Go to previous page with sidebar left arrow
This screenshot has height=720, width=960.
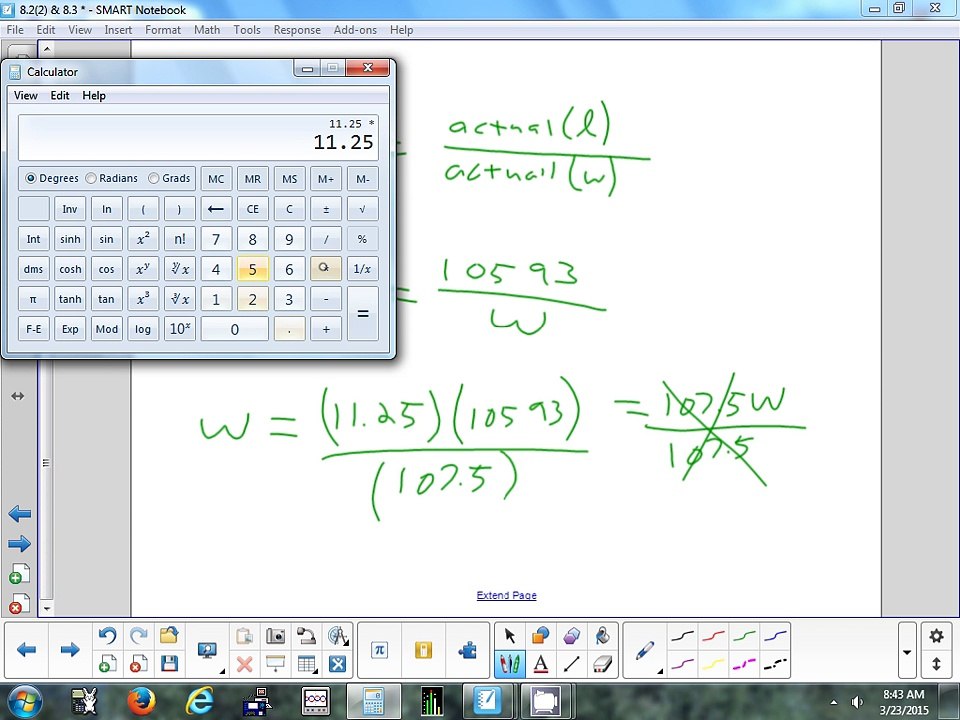pos(20,514)
